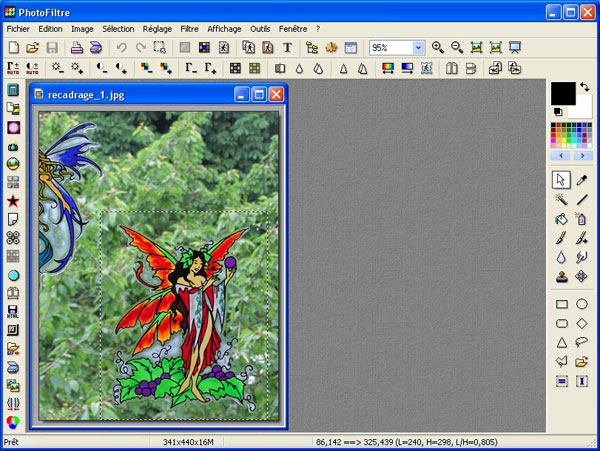Increase gamma correction icon
Image resolution: width=600 pixels, height=451 pixels.
(210, 68)
